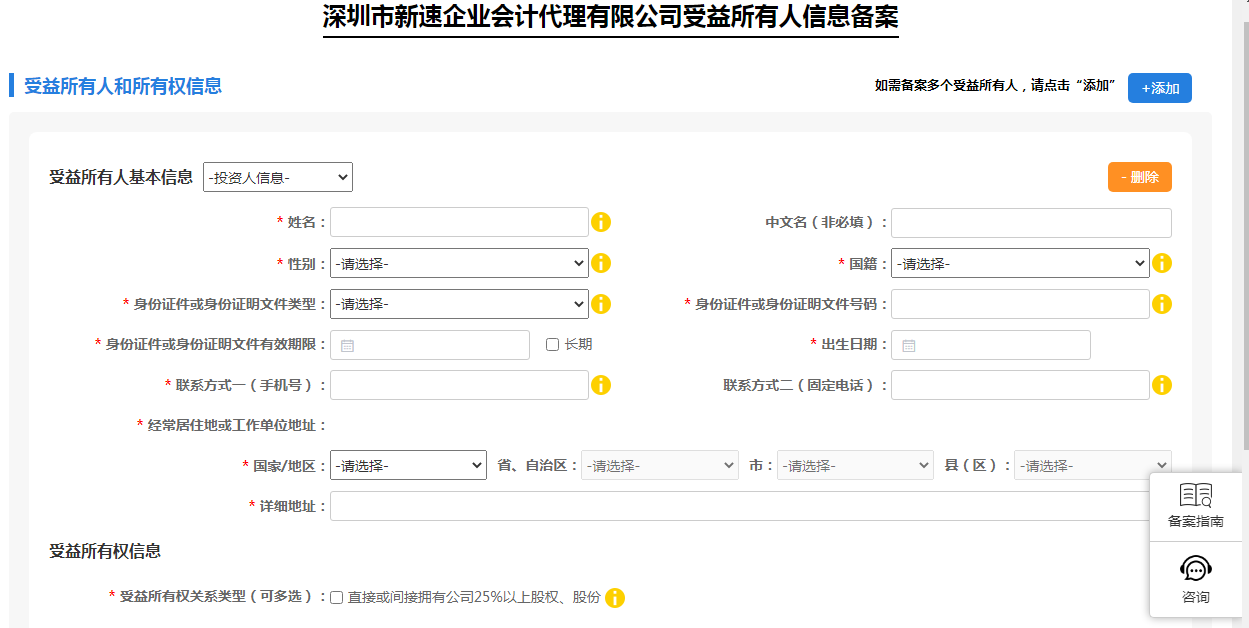Click info icon next to 手机号 field
This screenshot has width=1249, height=628.
click(x=601, y=385)
